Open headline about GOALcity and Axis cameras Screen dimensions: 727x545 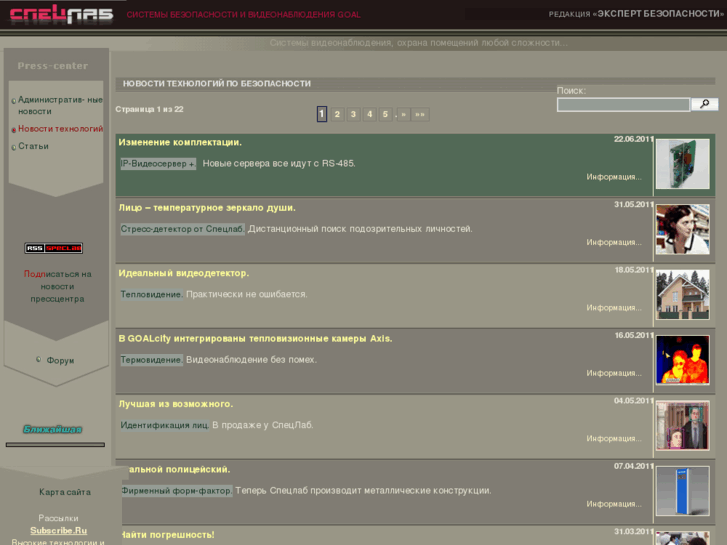tap(255, 339)
